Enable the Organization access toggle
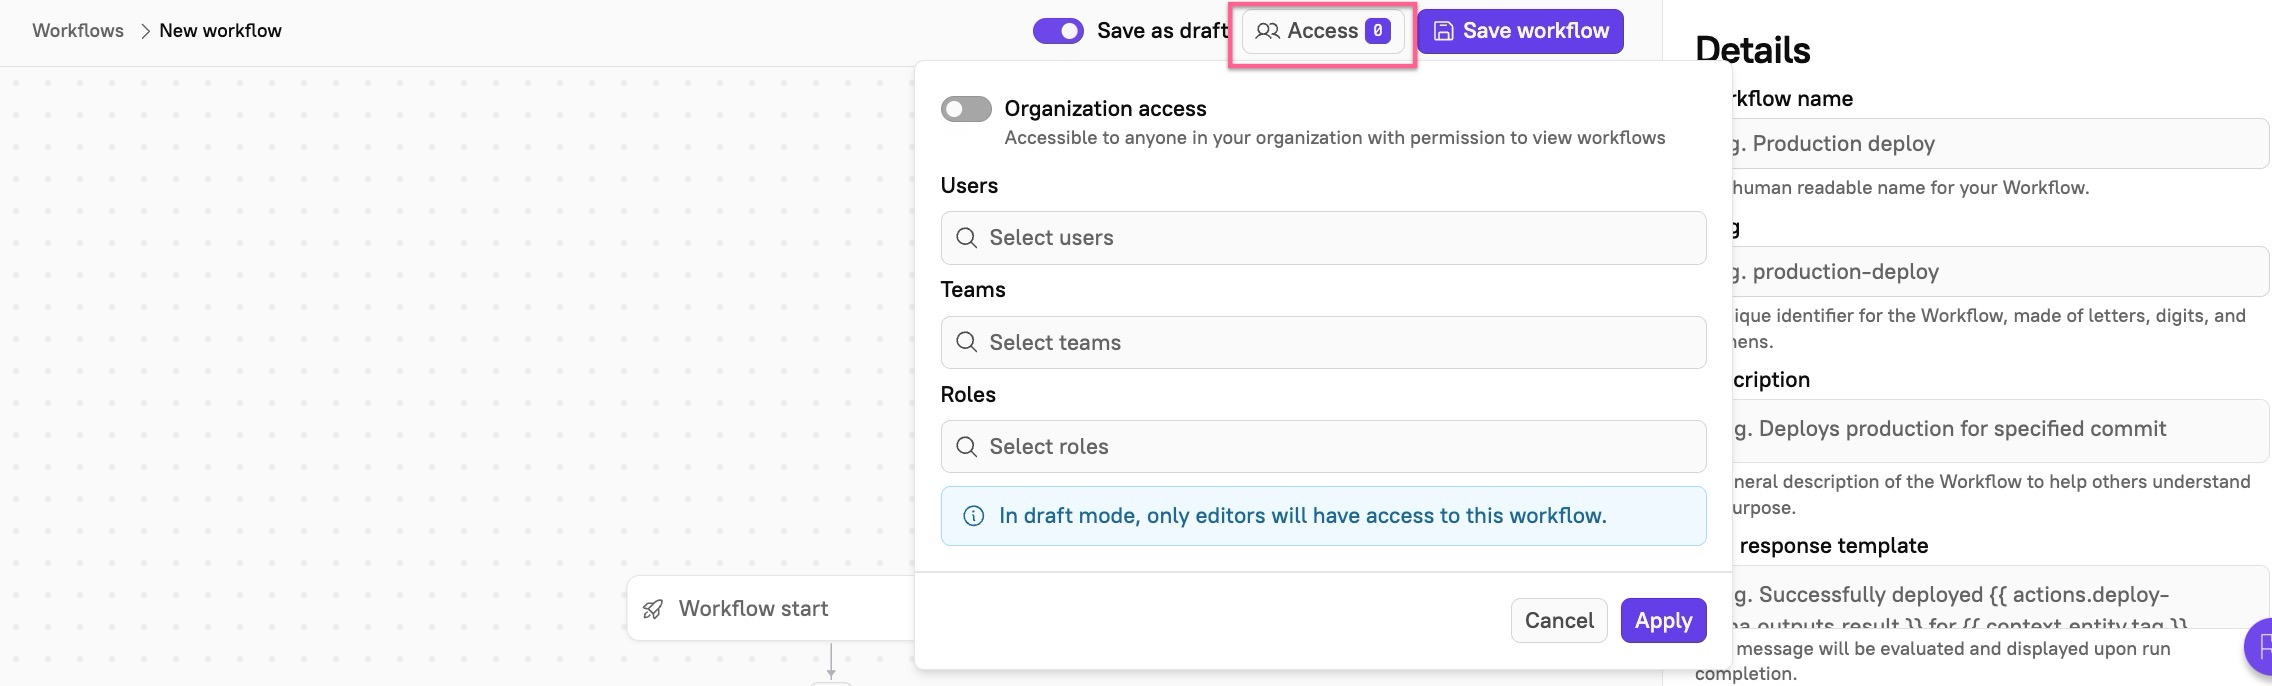Image resolution: width=2272 pixels, height=686 pixels. pos(966,109)
